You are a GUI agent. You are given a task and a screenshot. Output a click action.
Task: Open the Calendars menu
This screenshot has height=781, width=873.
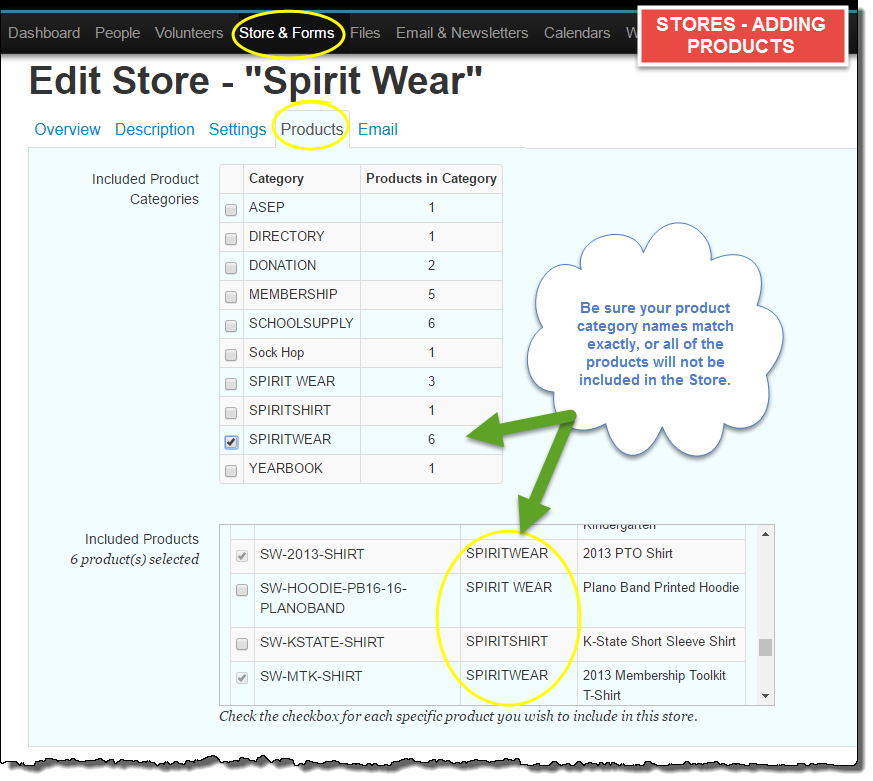click(x=577, y=33)
